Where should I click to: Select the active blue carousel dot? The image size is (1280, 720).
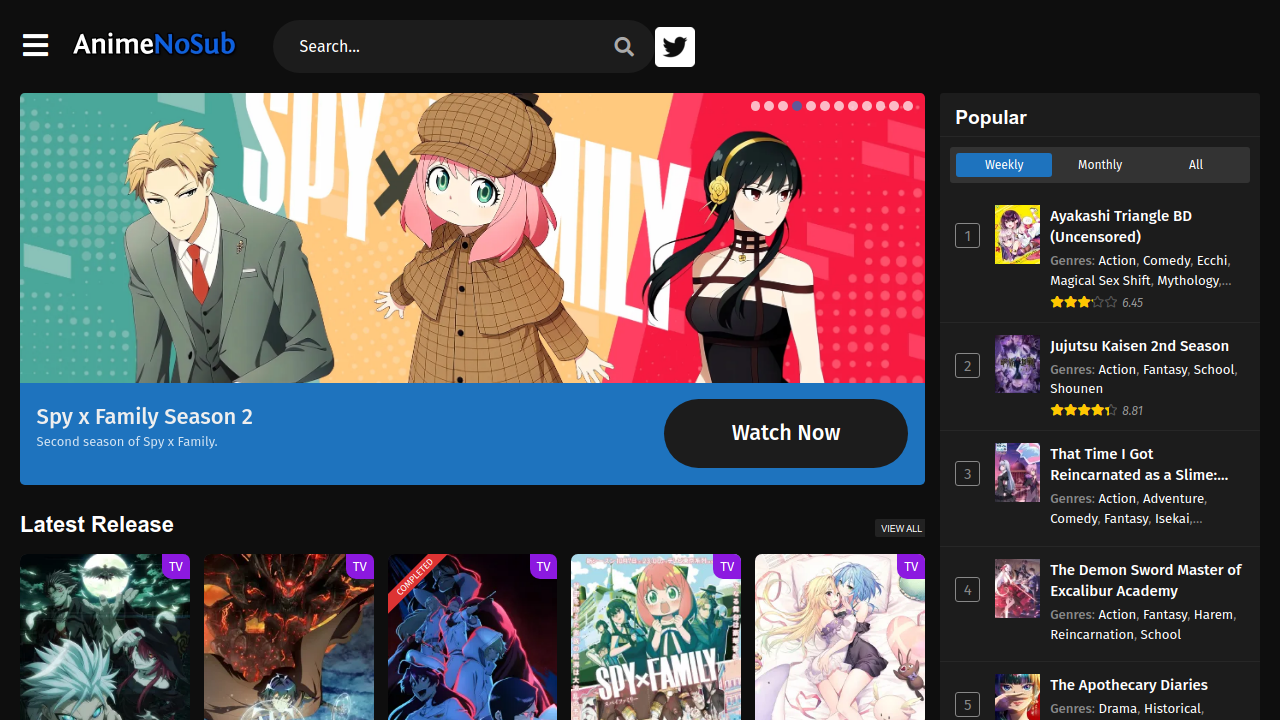point(797,106)
